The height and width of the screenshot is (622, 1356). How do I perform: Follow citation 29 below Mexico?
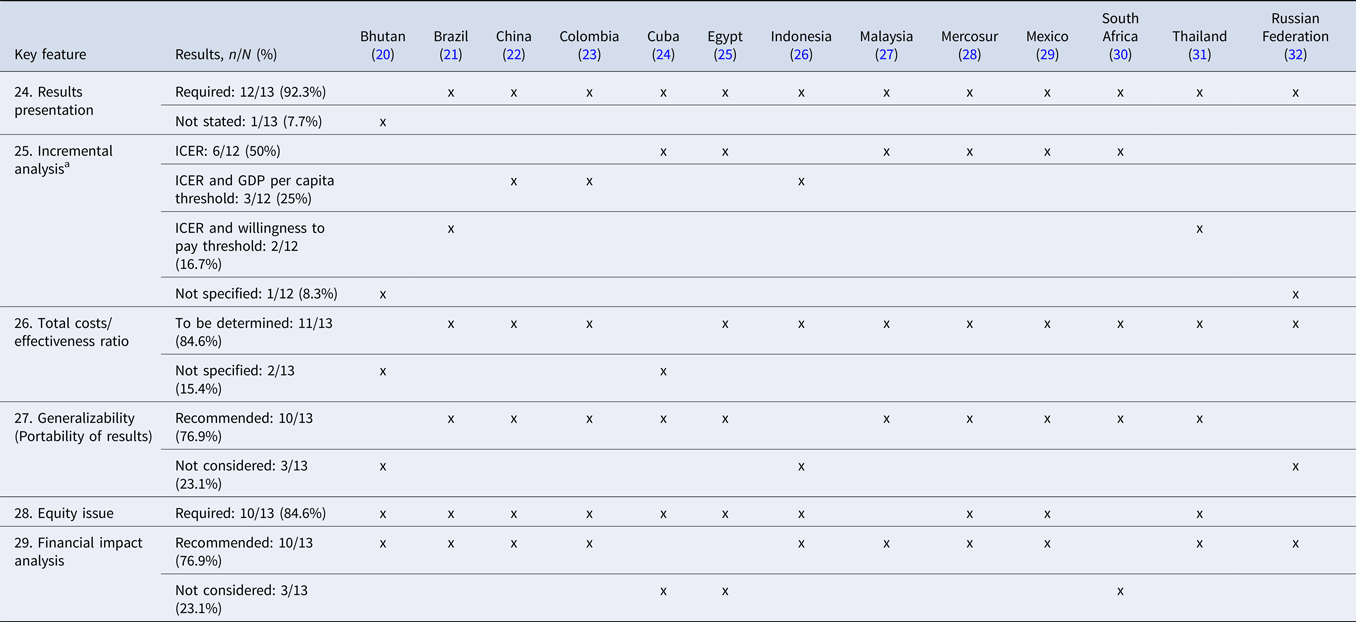point(1047,55)
